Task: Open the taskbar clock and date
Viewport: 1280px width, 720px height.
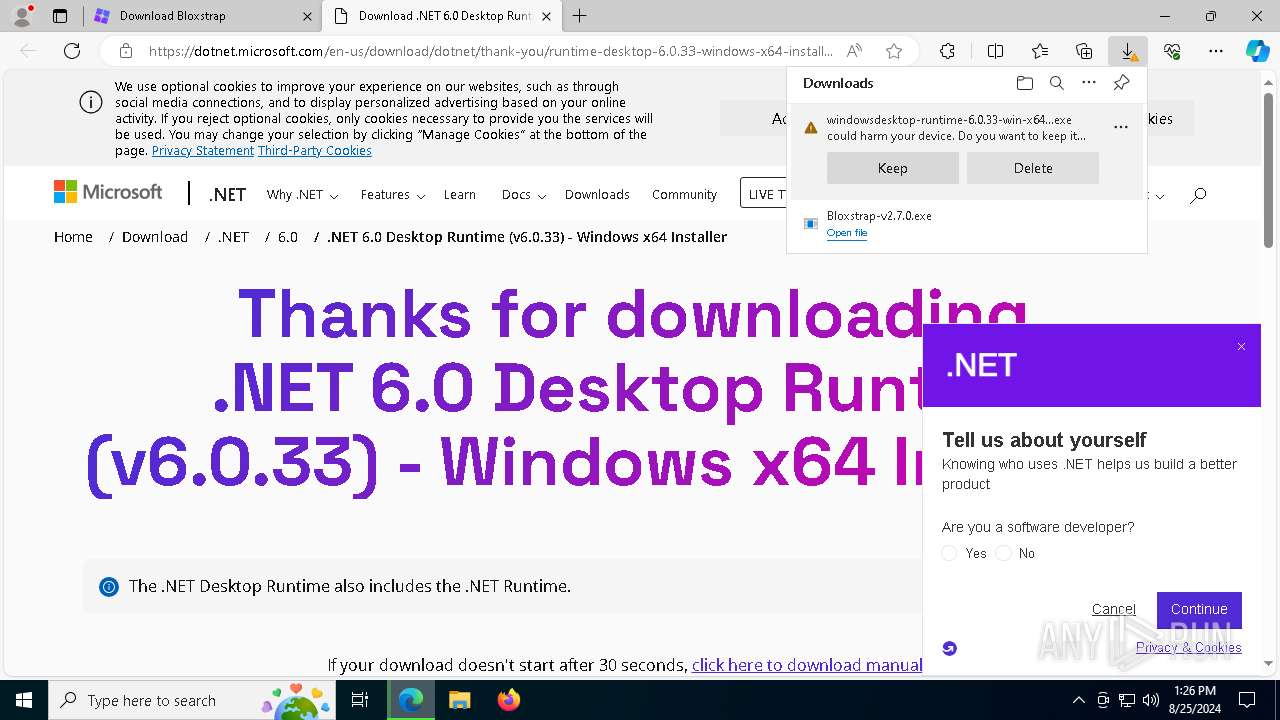Action: tap(1194, 700)
